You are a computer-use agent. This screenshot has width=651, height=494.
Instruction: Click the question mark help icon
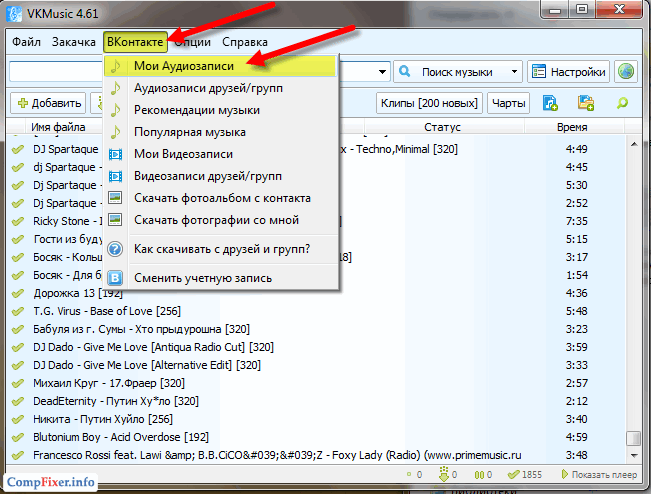point(115,249)
